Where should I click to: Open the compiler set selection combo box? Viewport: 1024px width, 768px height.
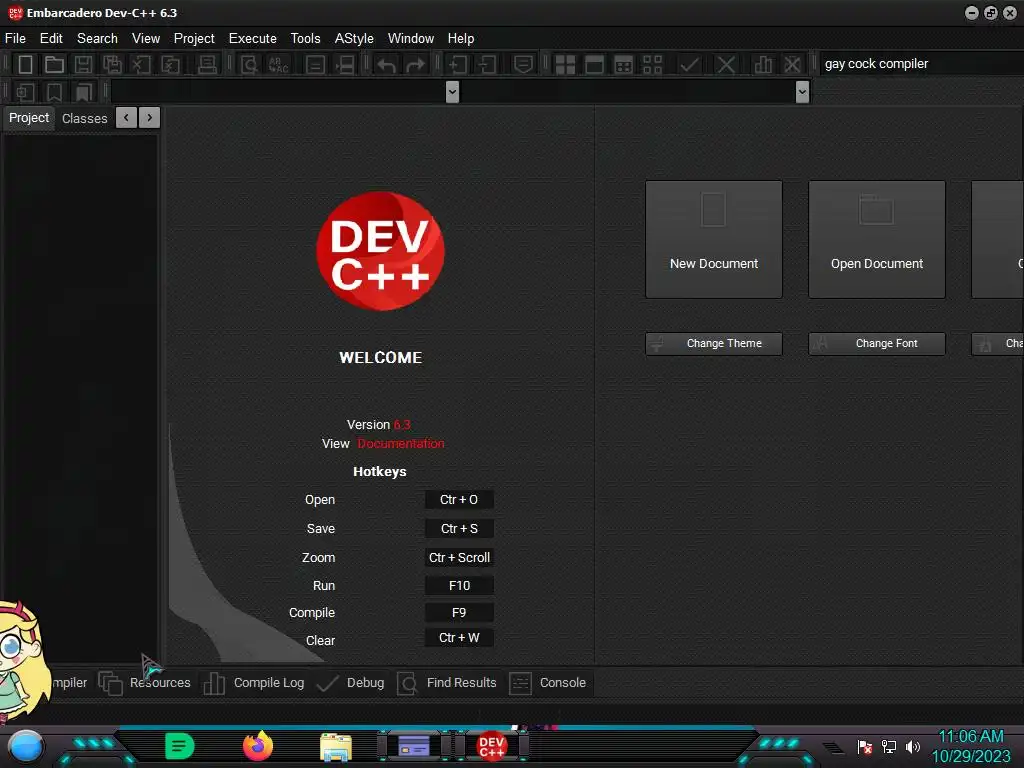pyautogui.click(x=921, y=64)
